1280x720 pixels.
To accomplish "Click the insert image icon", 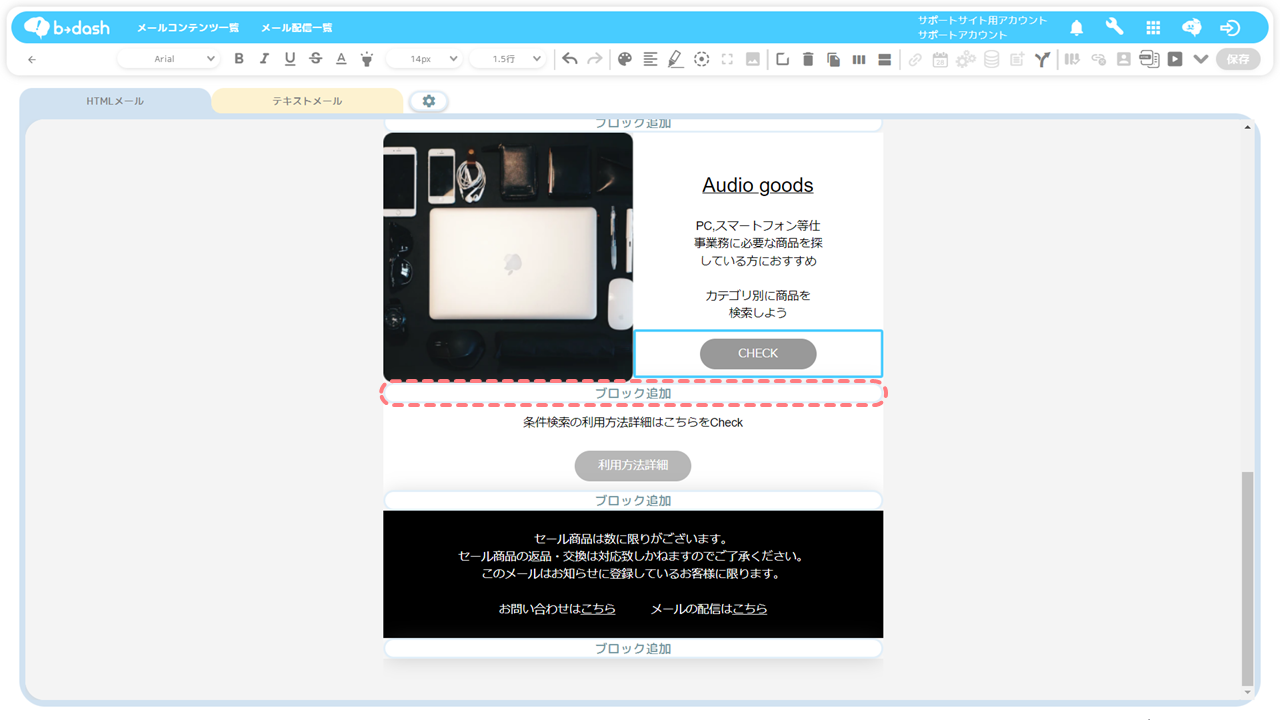I will tap(753, 59).
